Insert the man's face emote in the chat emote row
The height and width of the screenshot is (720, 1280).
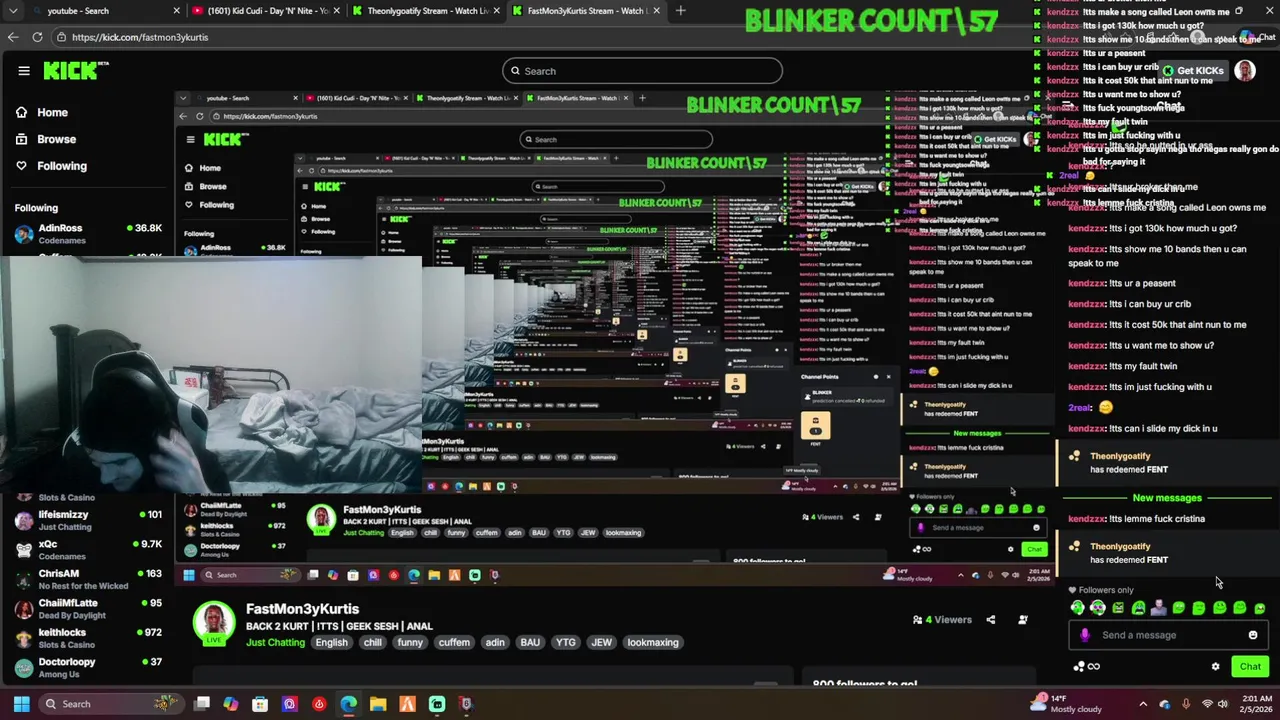pos(1158,608)
